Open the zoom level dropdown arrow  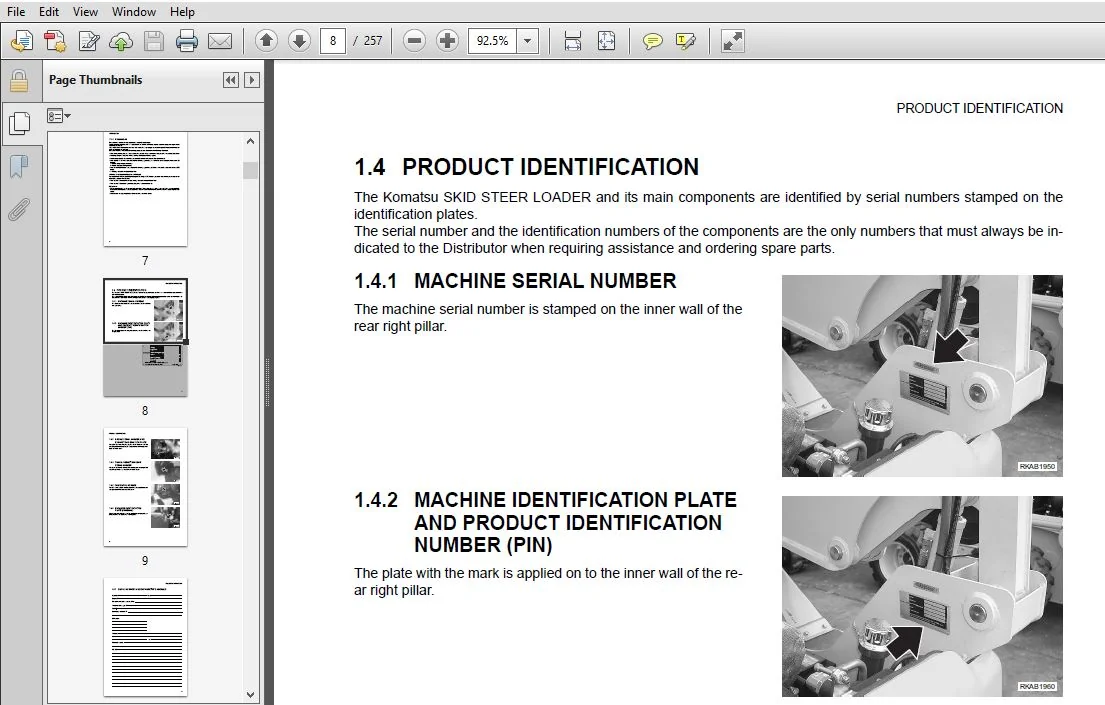coord(528,41)
